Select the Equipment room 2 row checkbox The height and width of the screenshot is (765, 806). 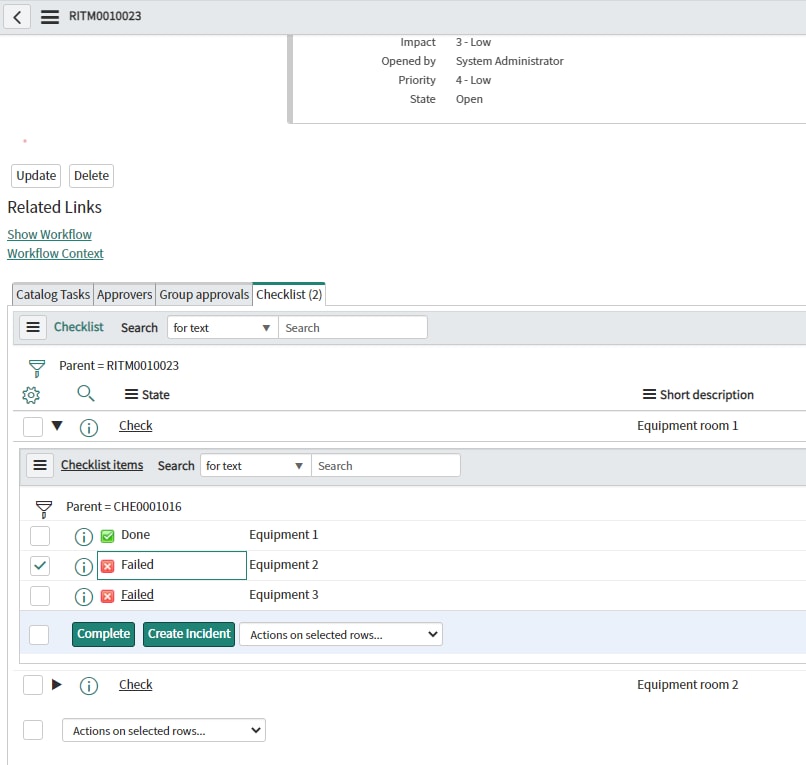[x=33, y=685]
